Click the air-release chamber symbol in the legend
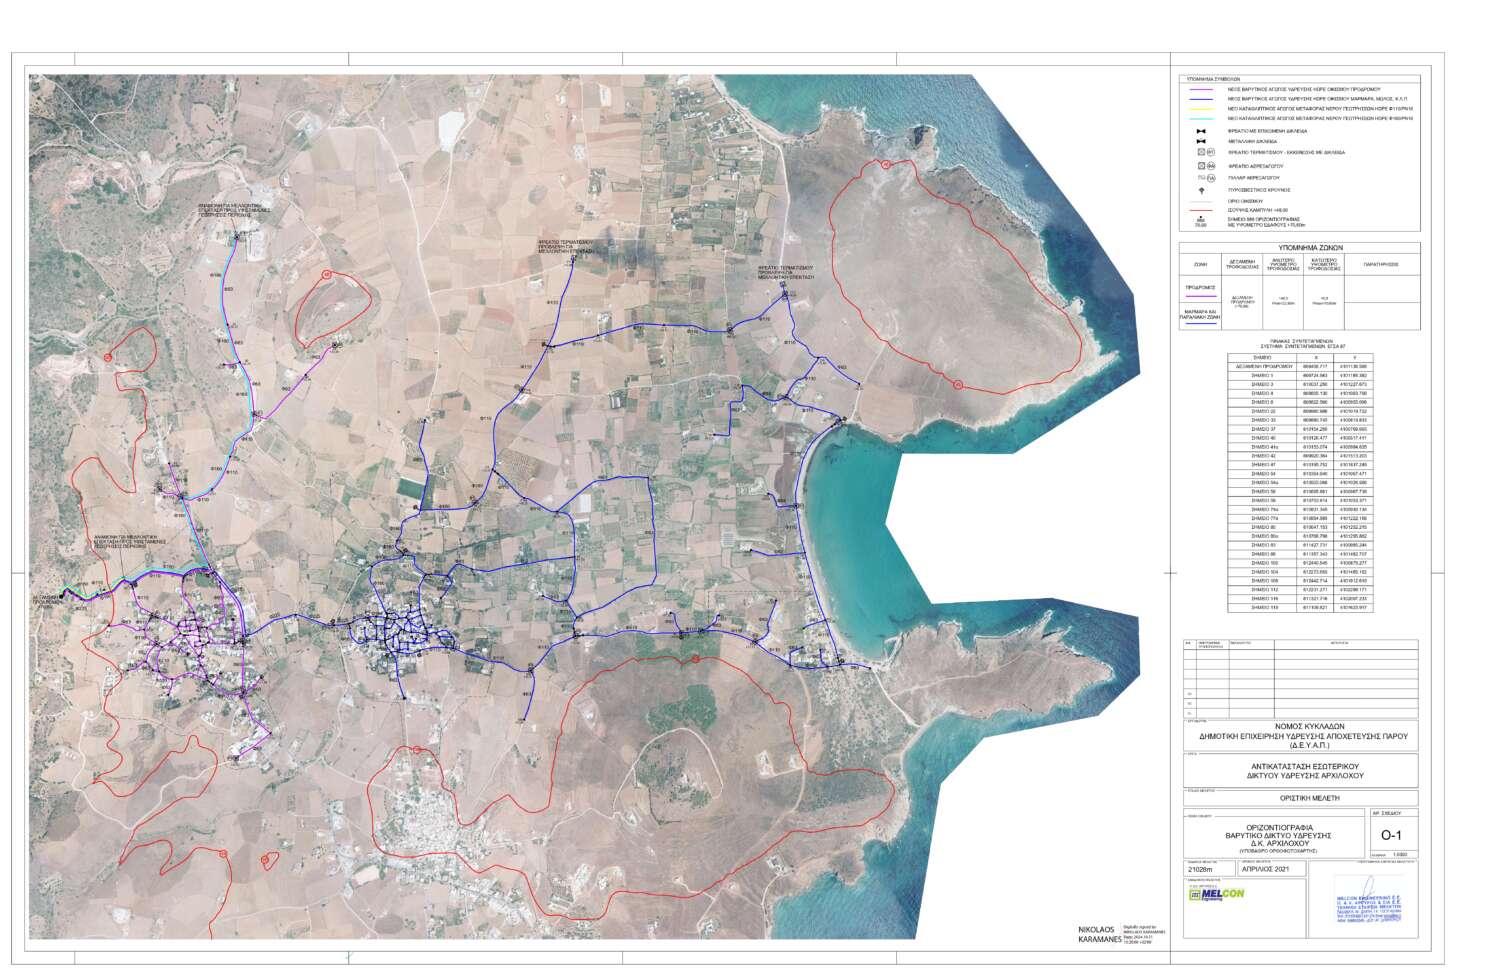Viewport: 1500px width, 978px height. pos(1202,165)
